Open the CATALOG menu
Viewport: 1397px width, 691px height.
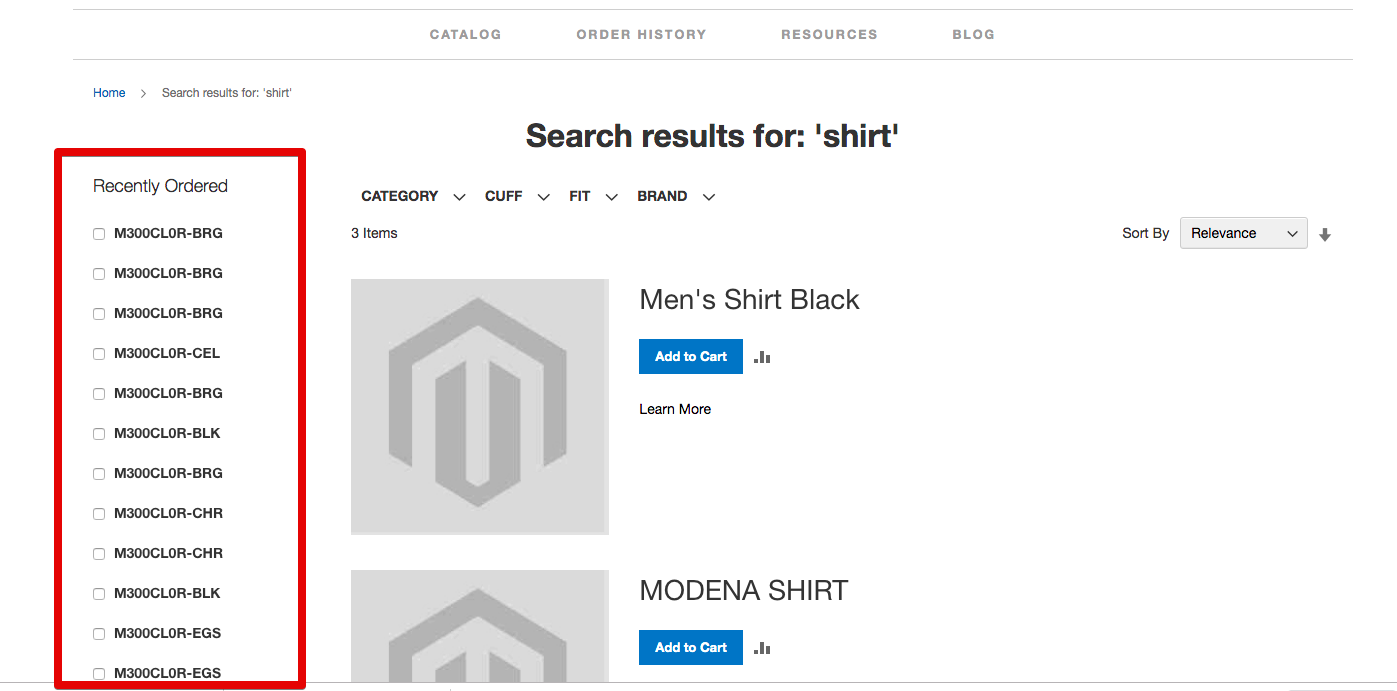click(x=465, y=34)
